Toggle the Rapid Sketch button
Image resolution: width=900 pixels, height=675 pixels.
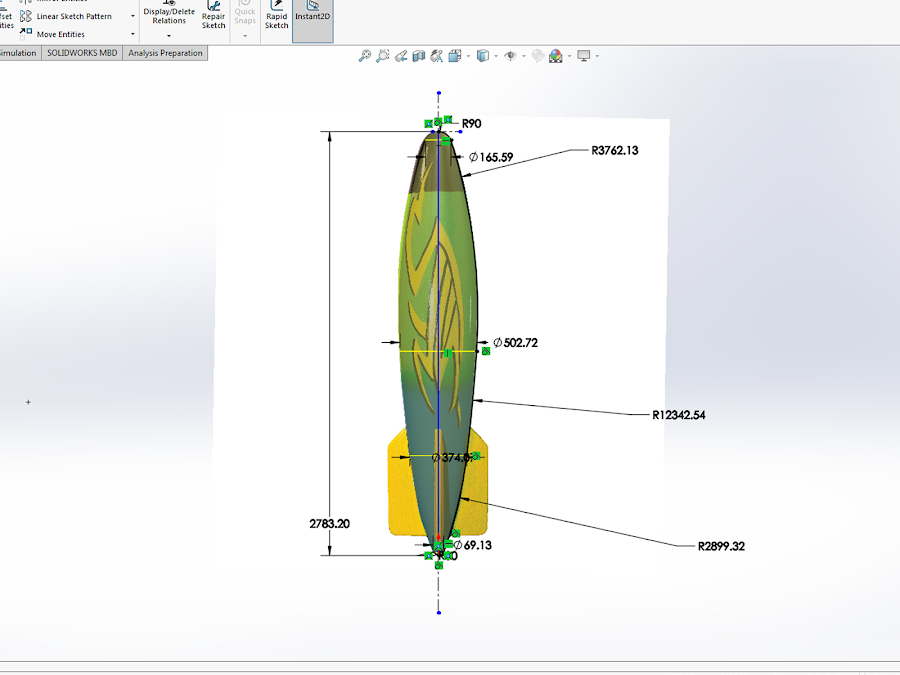click(276, 15)
